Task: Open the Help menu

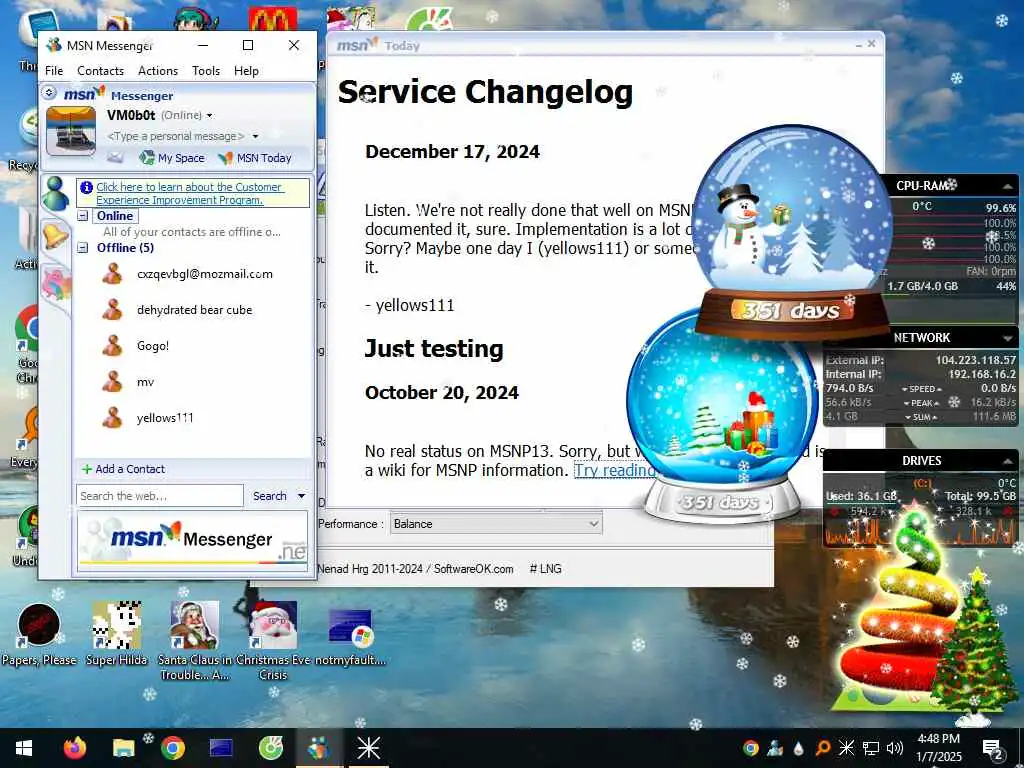Action: 246,71
